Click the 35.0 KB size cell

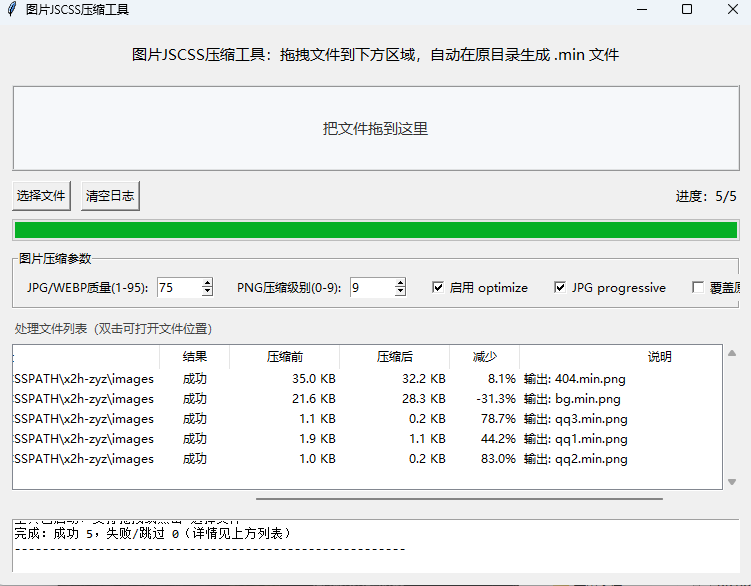(x=314, y=379)
